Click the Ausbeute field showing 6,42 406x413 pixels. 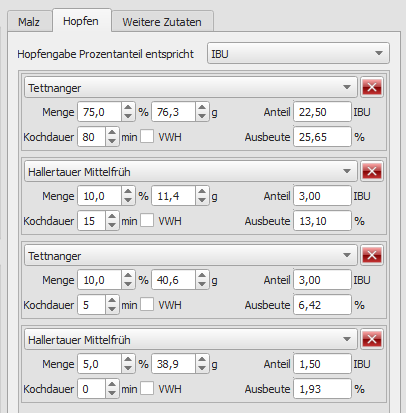tap(322, 305)
